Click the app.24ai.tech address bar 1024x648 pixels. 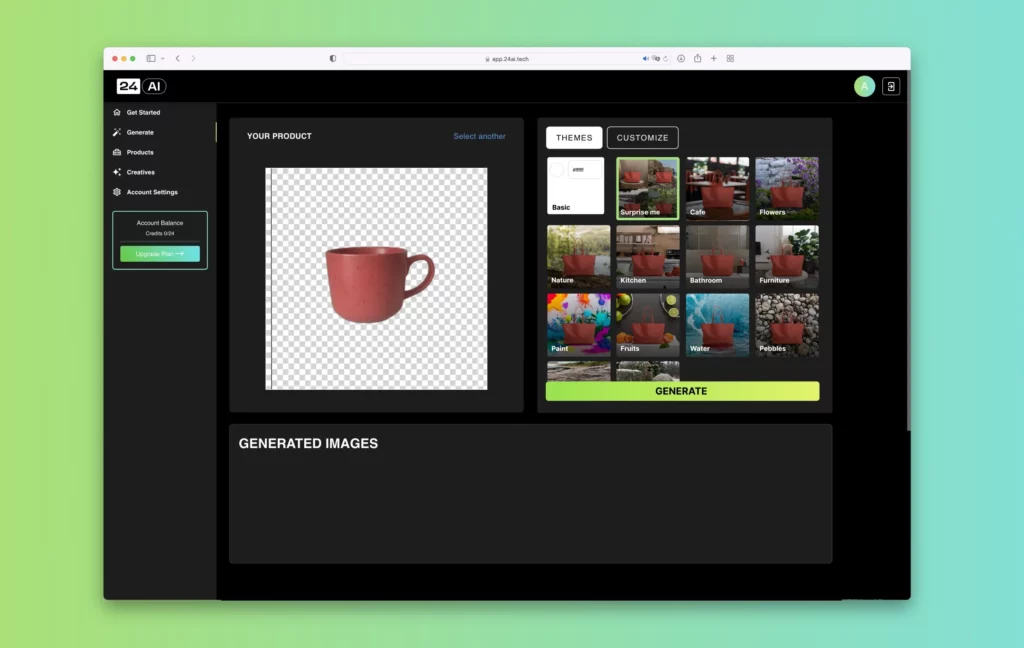(507, 59)
